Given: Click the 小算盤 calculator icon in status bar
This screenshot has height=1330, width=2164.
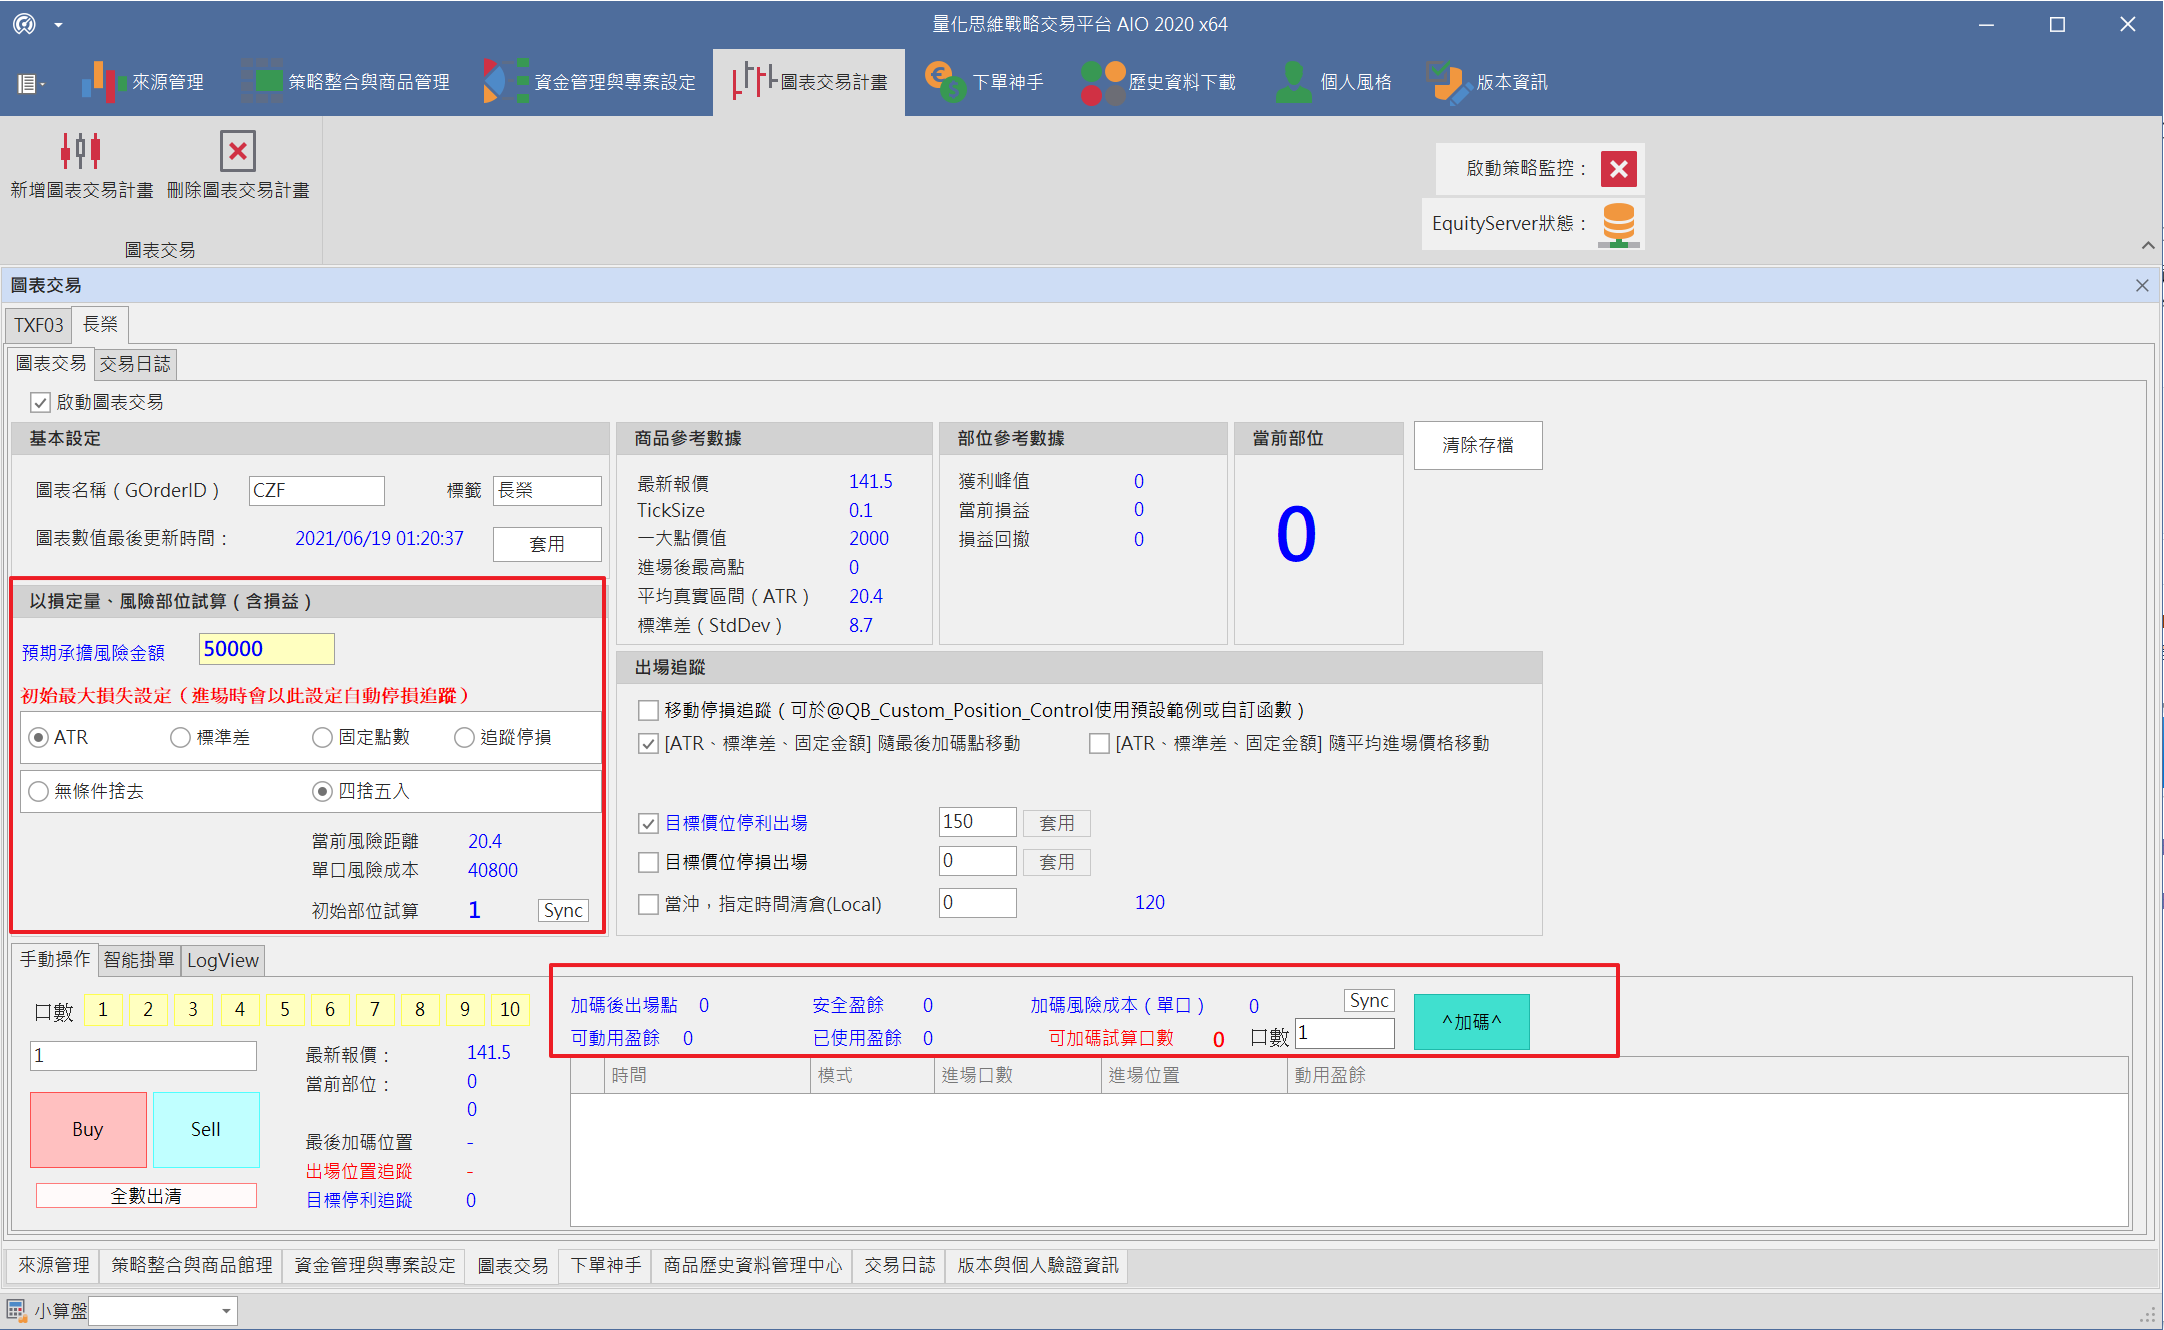Looking at the screenshot, I should coord(16,1310).
